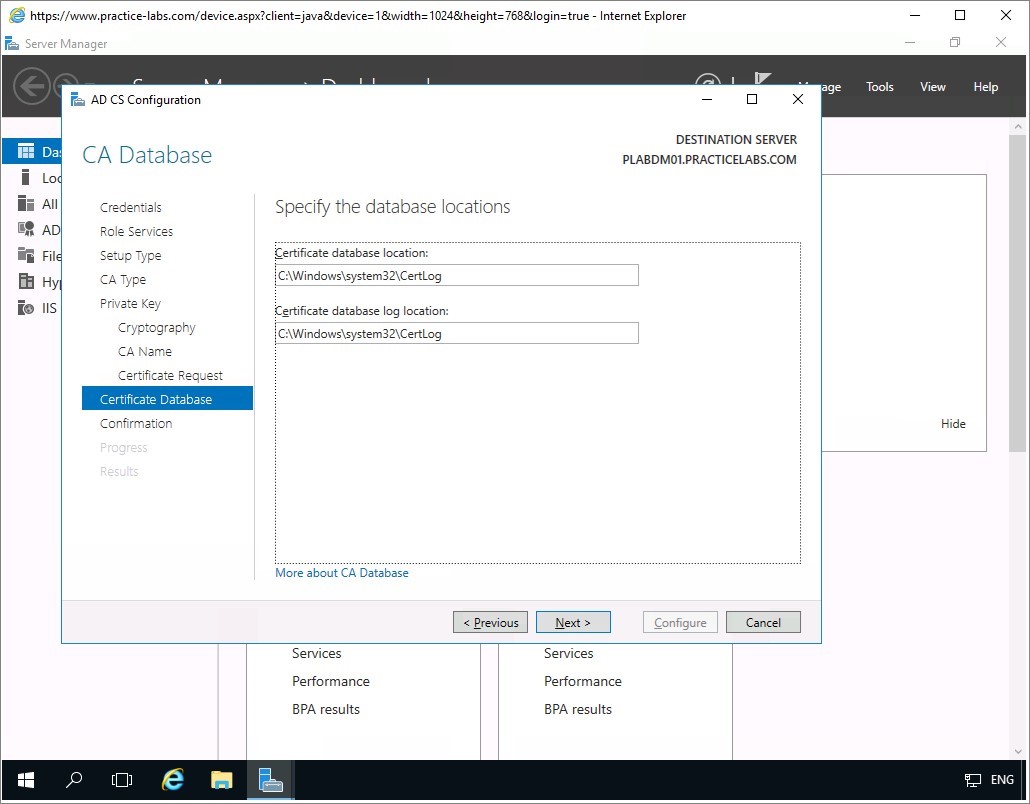Click the Dashboard icon in the Server Manager sidebar
Image resolution: width=1030 pixels, height=804 pixels.
tap(26, 152)
